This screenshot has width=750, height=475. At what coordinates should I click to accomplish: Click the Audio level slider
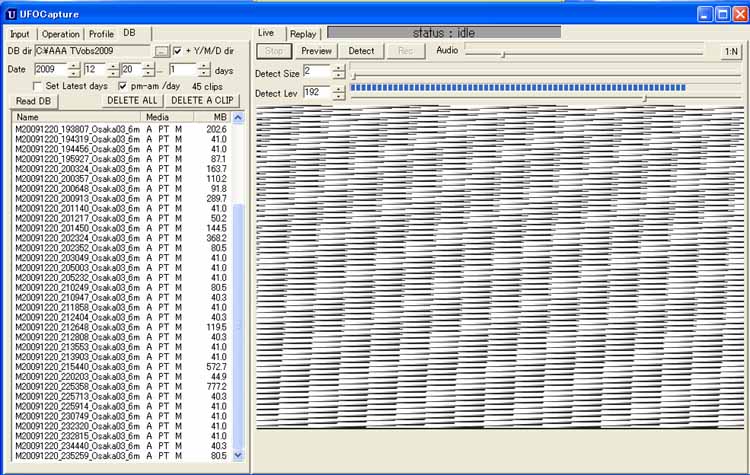584,52
